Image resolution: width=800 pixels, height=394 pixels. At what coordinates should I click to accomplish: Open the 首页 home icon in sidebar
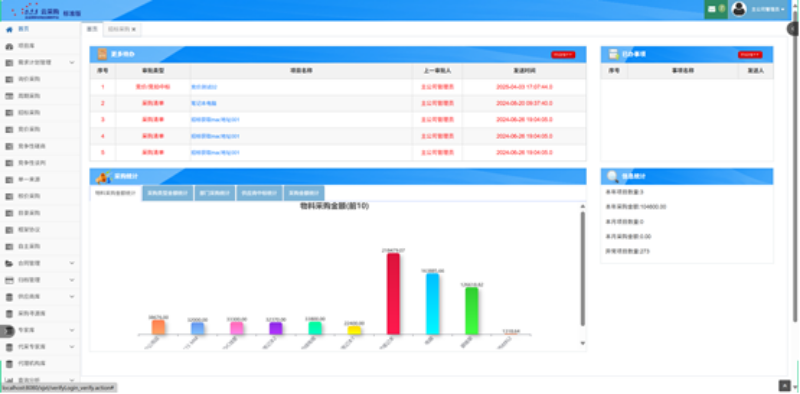[9, 30]
